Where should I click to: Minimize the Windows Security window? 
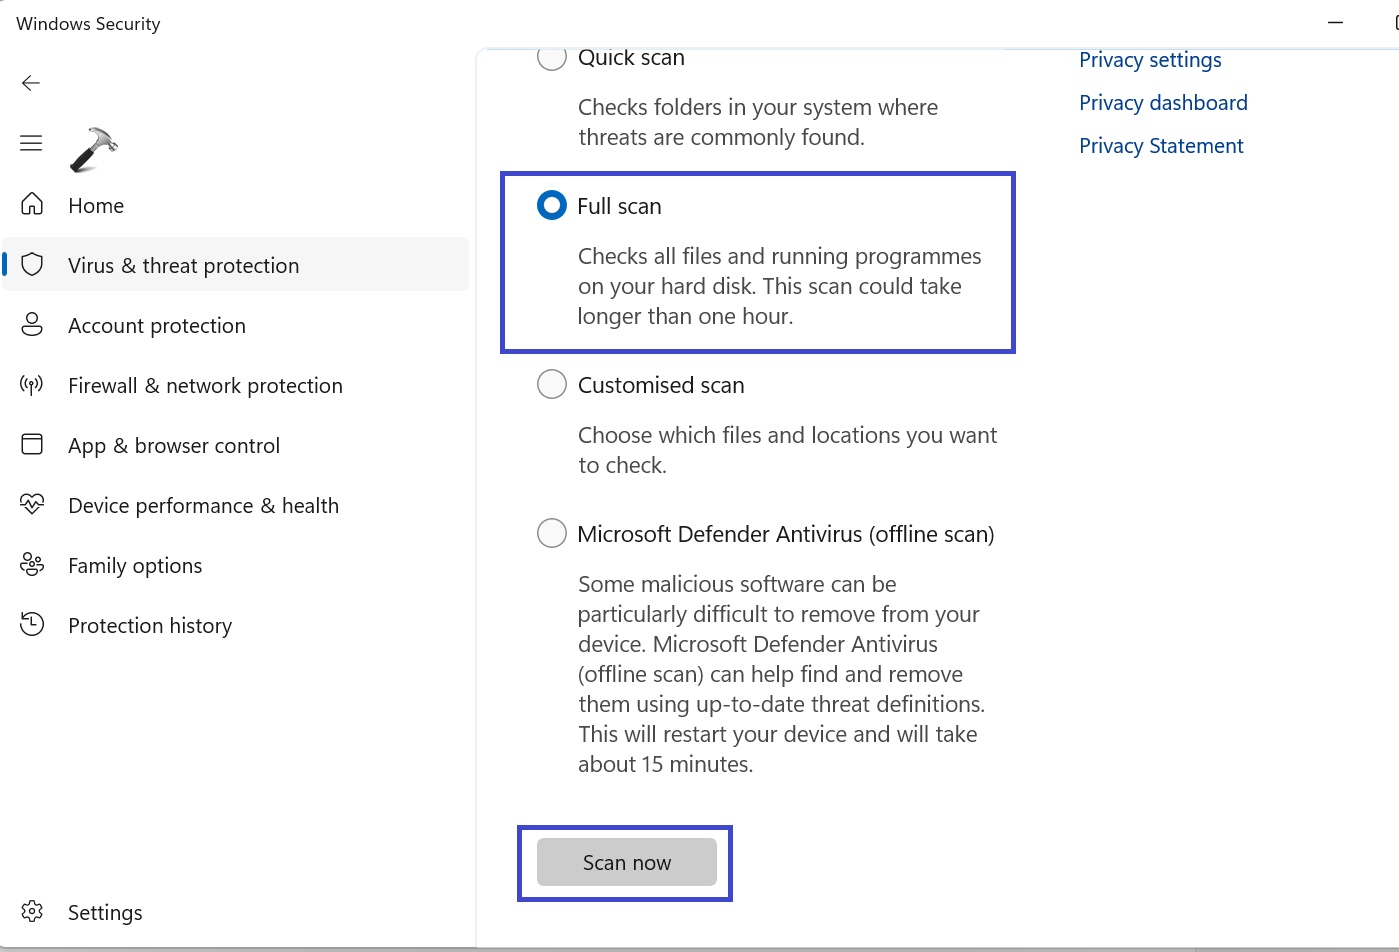(x=1335, y=23)
